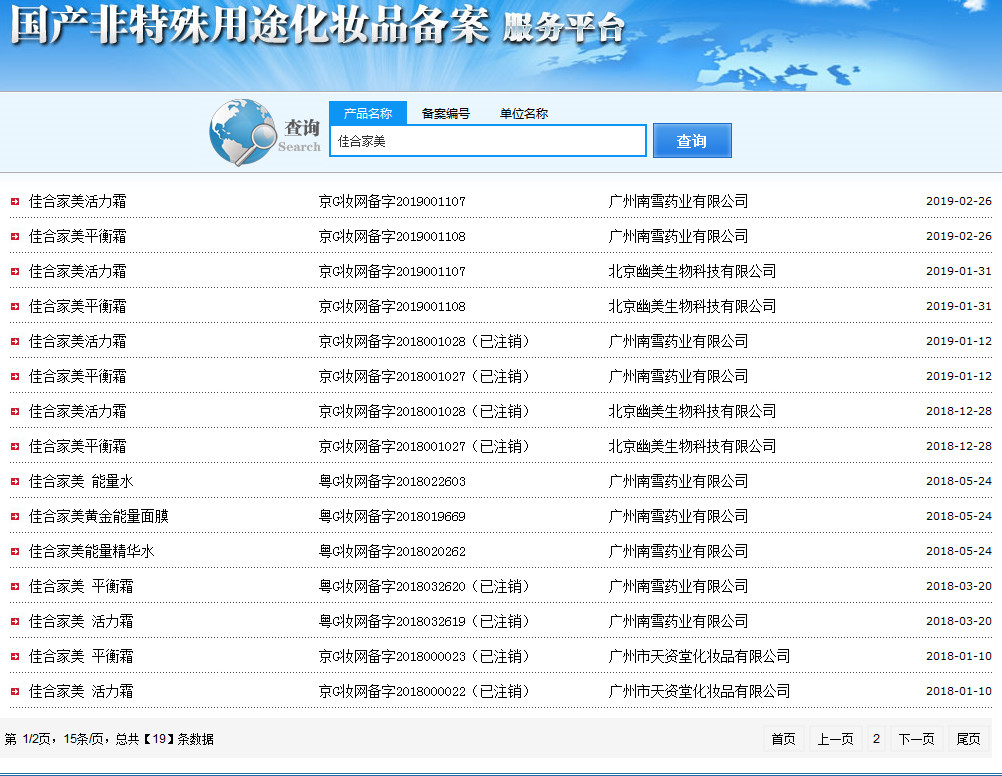Switch to the 备案编号 tab
This screenshot has width=1002, height=776.
445,113
